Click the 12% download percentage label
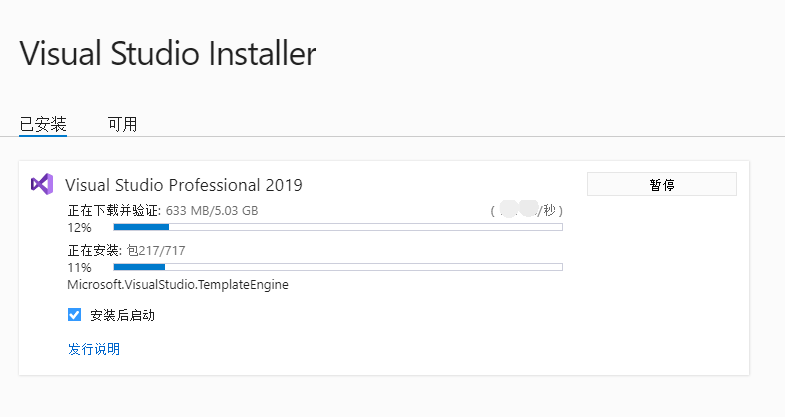Screen dimensions: 785x417 tap(79, 228)
